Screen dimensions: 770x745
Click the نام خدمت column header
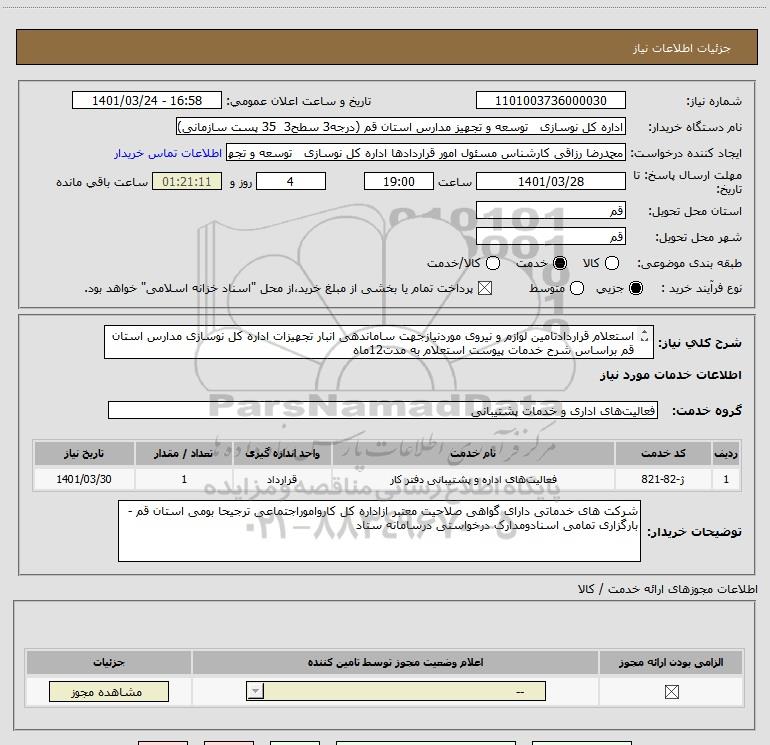click(x=473, y=453)
